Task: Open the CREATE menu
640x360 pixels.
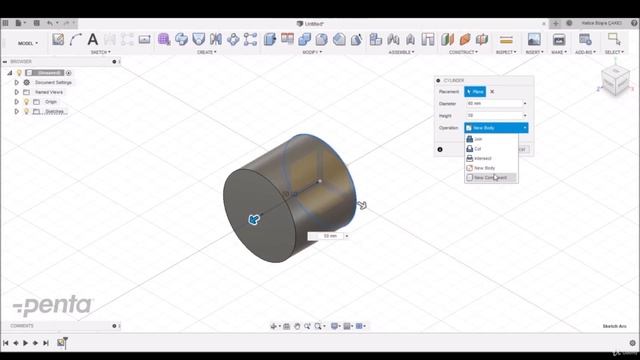Action: click(x=207, y=52)
